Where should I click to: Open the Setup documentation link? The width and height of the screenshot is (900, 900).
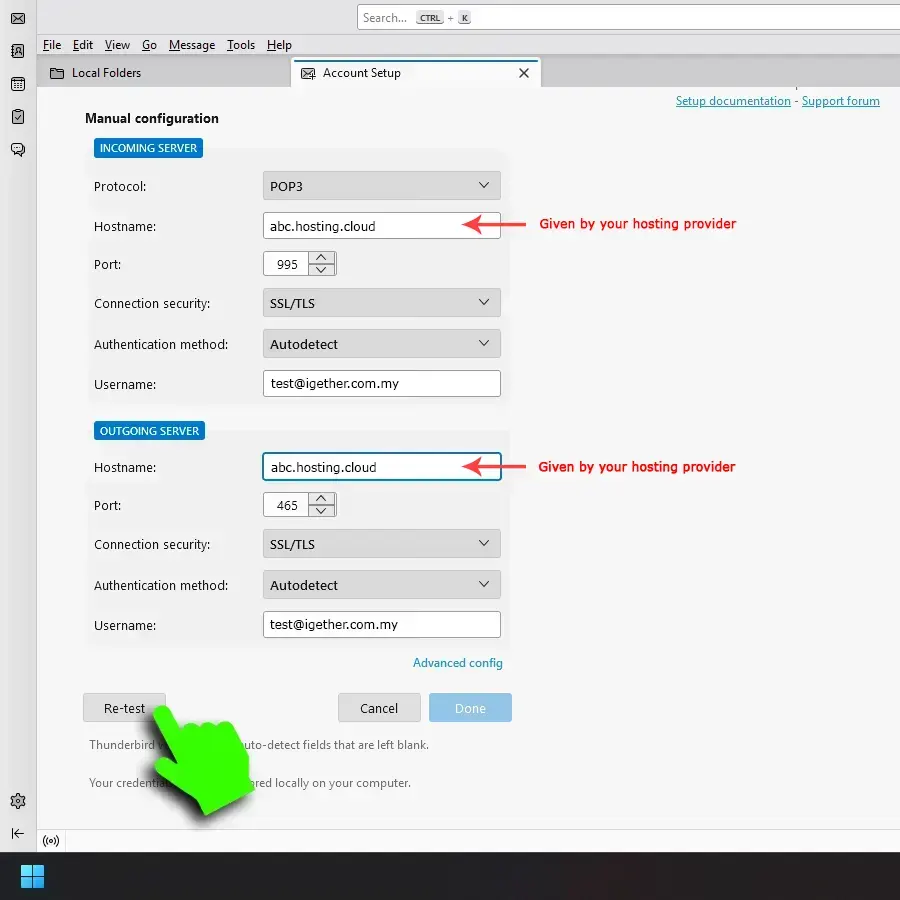pos(732,101)
